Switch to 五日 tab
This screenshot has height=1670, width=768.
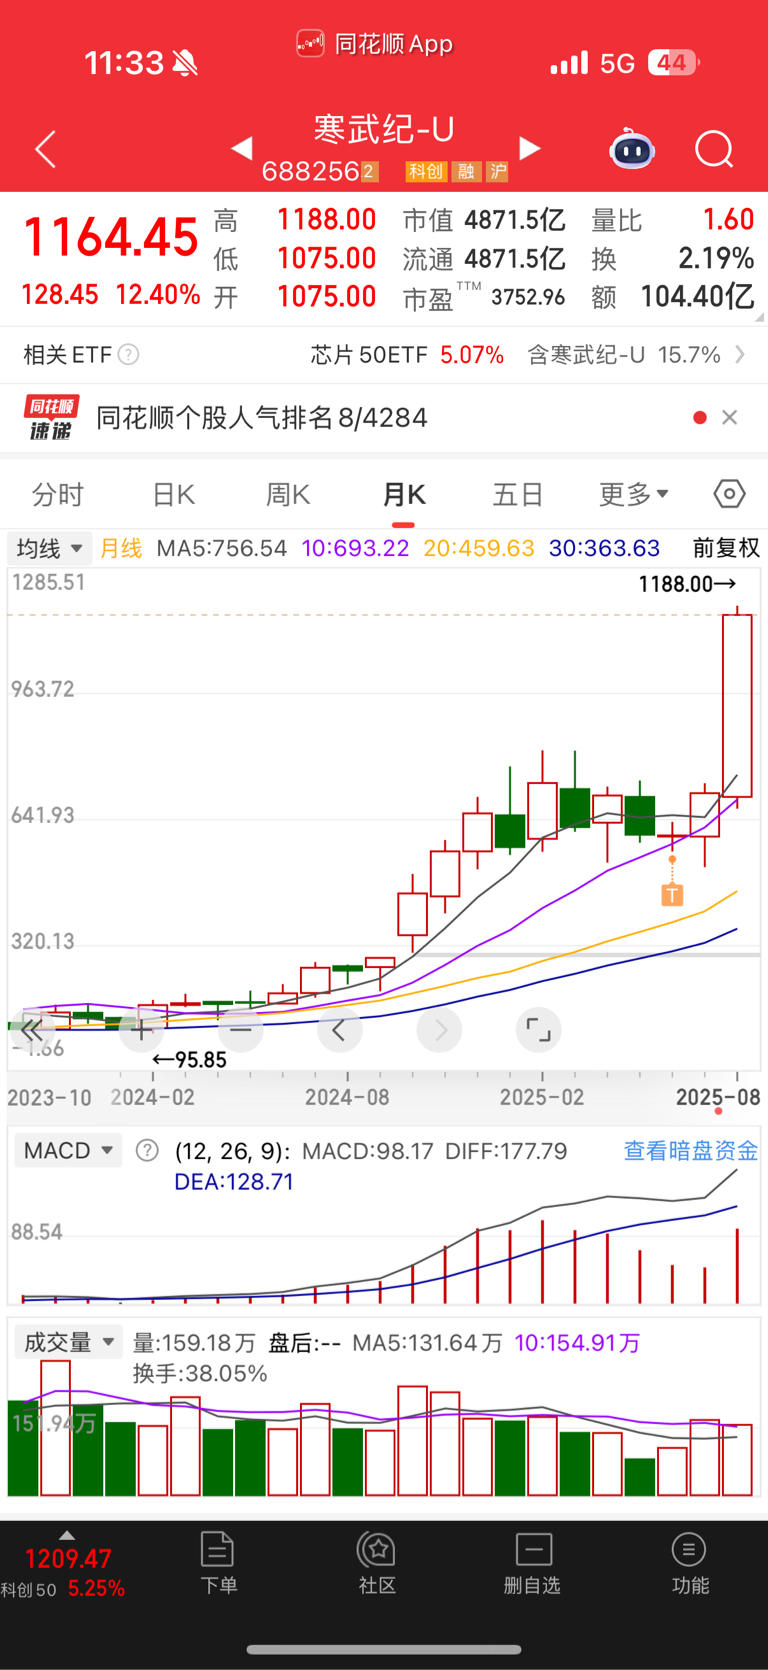coord(518,494)
